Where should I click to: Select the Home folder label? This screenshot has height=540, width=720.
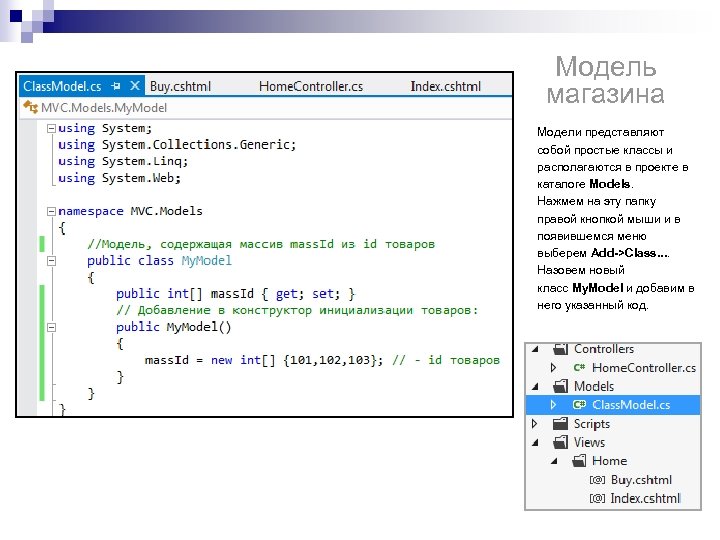609,461
